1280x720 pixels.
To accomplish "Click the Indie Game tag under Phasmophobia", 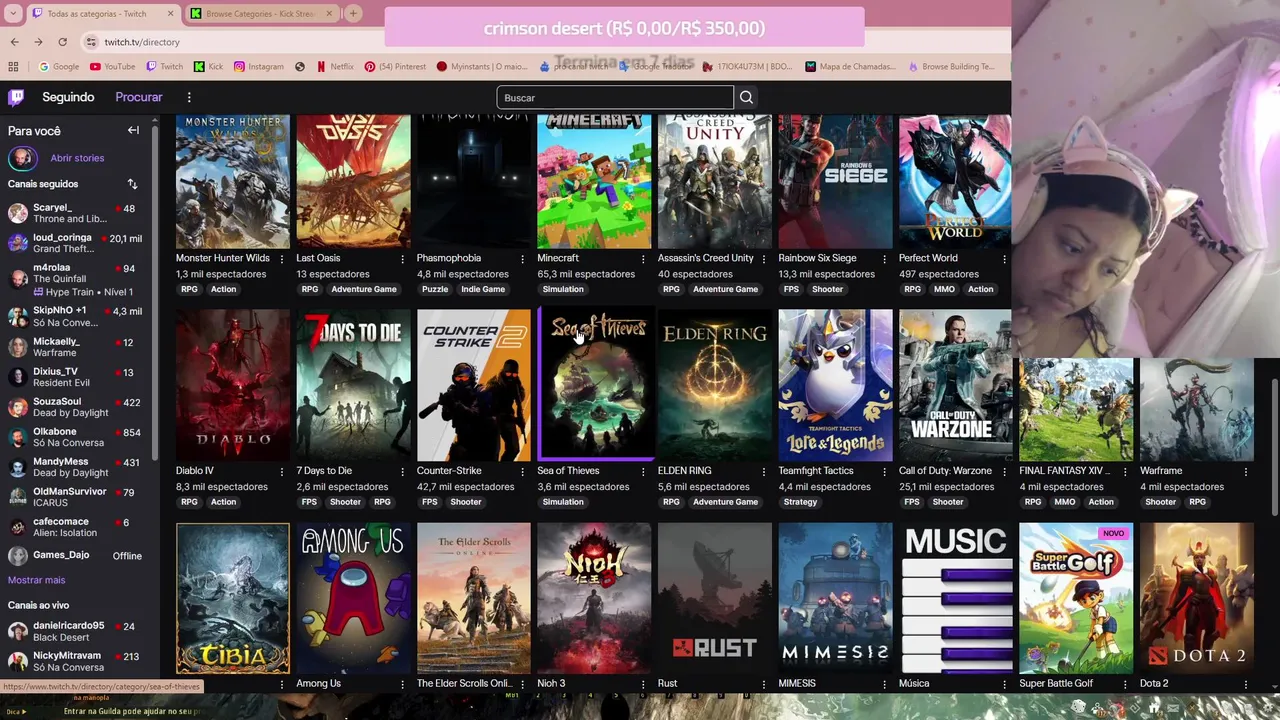I will [483, 289].
